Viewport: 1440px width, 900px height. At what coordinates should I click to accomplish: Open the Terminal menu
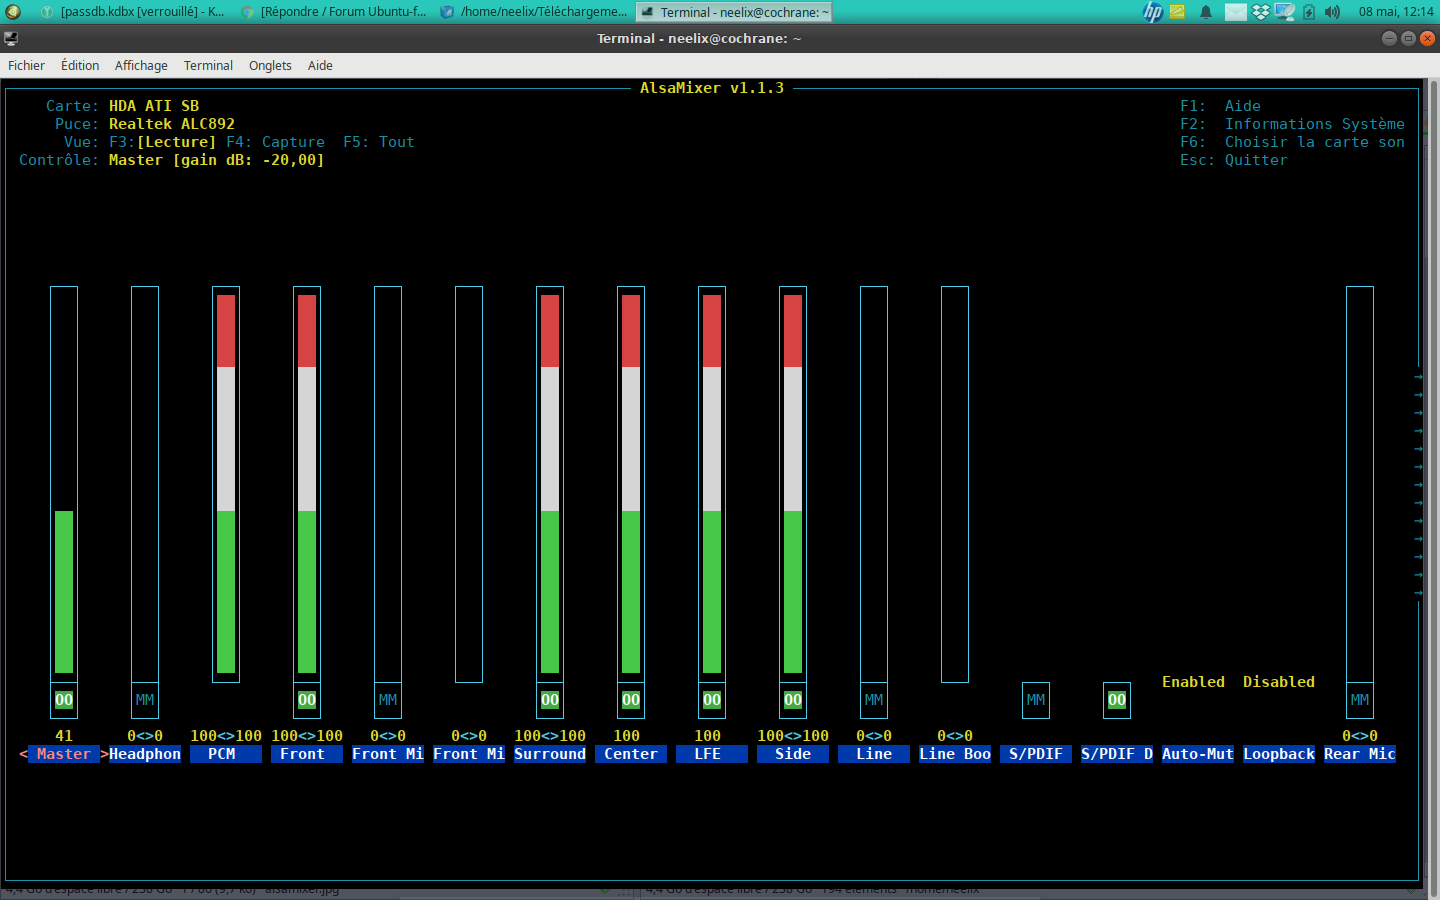(208, 65)
